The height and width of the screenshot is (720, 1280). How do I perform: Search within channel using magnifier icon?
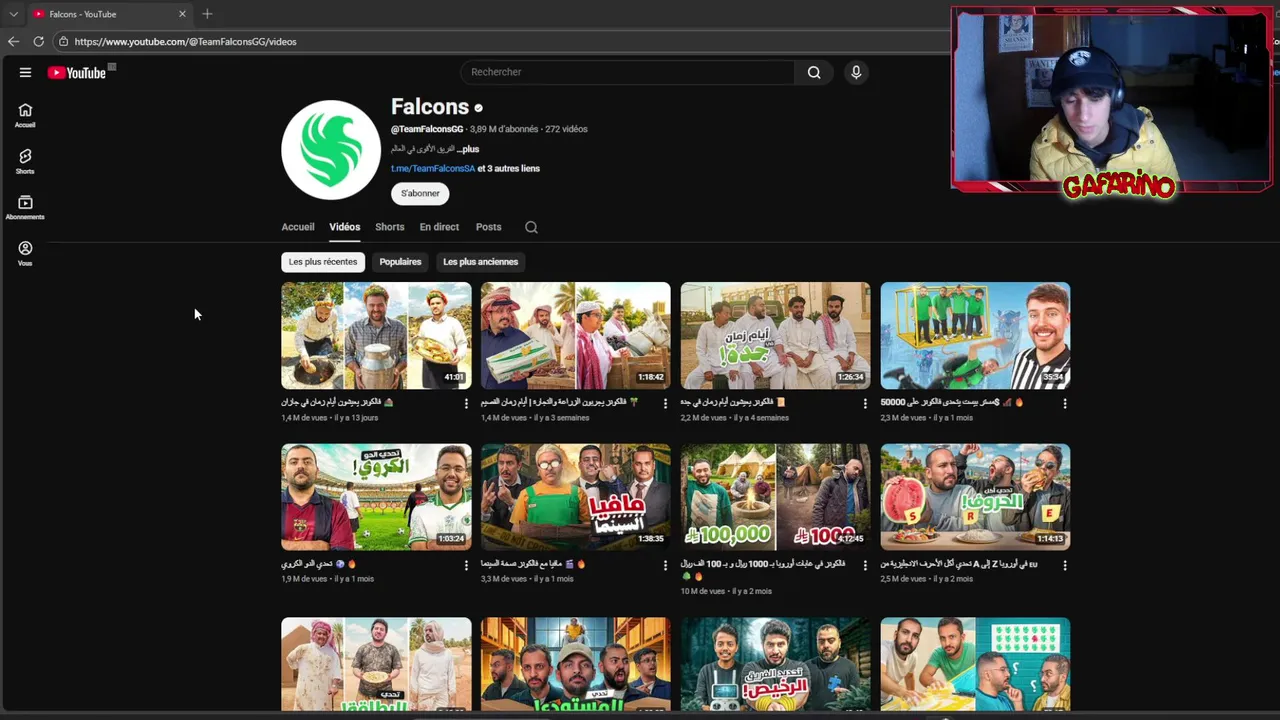click(x=531, y=227)
